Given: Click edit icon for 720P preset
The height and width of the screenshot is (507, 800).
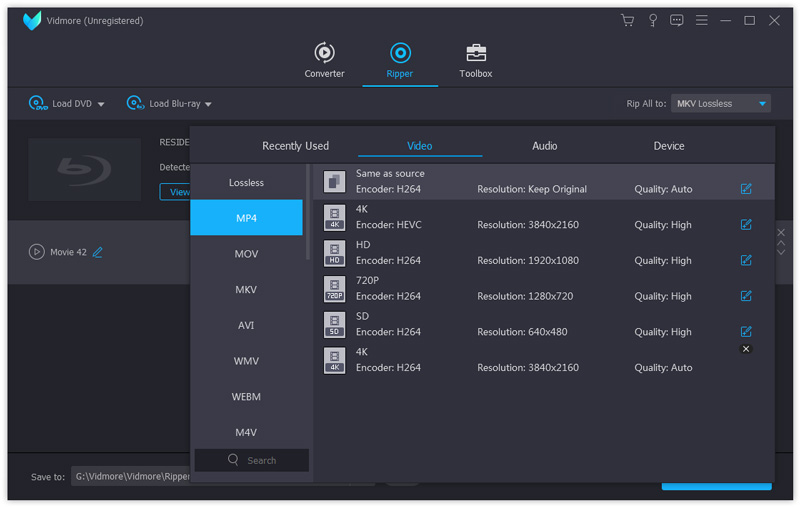Looking at the screenshot, I should pos(746,296).
